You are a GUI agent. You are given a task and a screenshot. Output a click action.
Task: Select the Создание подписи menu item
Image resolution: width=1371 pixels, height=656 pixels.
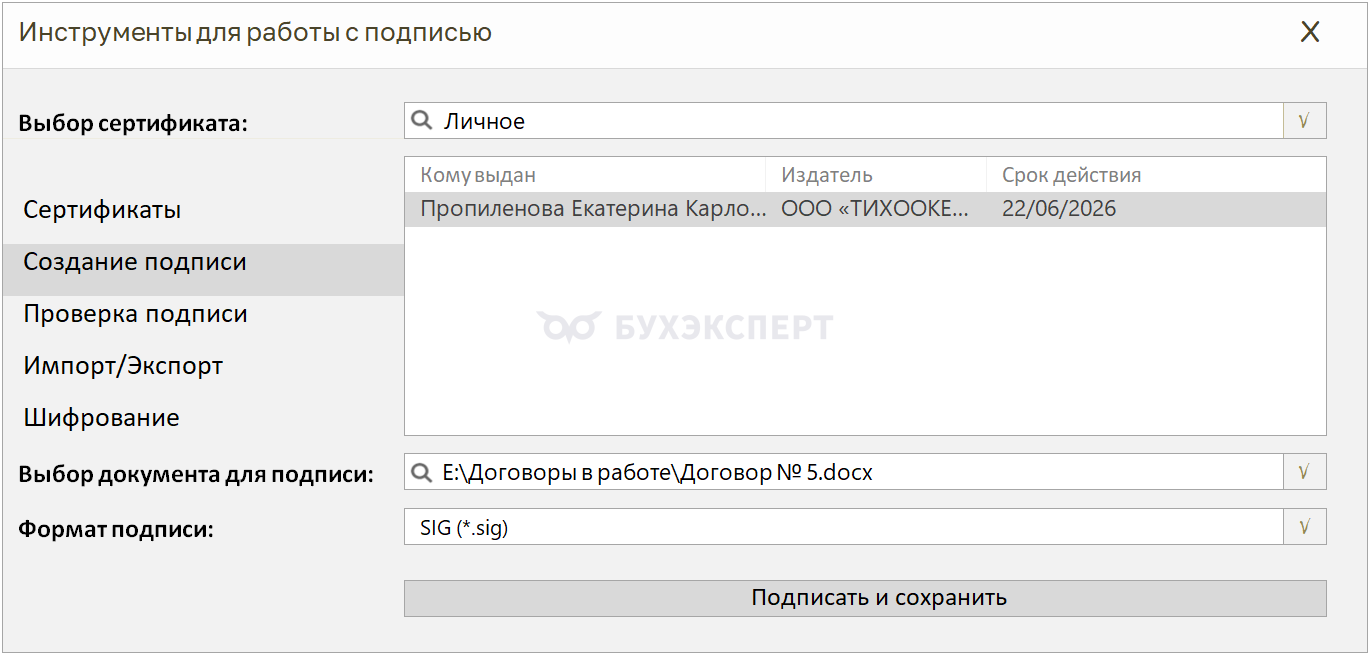[135, 262]
